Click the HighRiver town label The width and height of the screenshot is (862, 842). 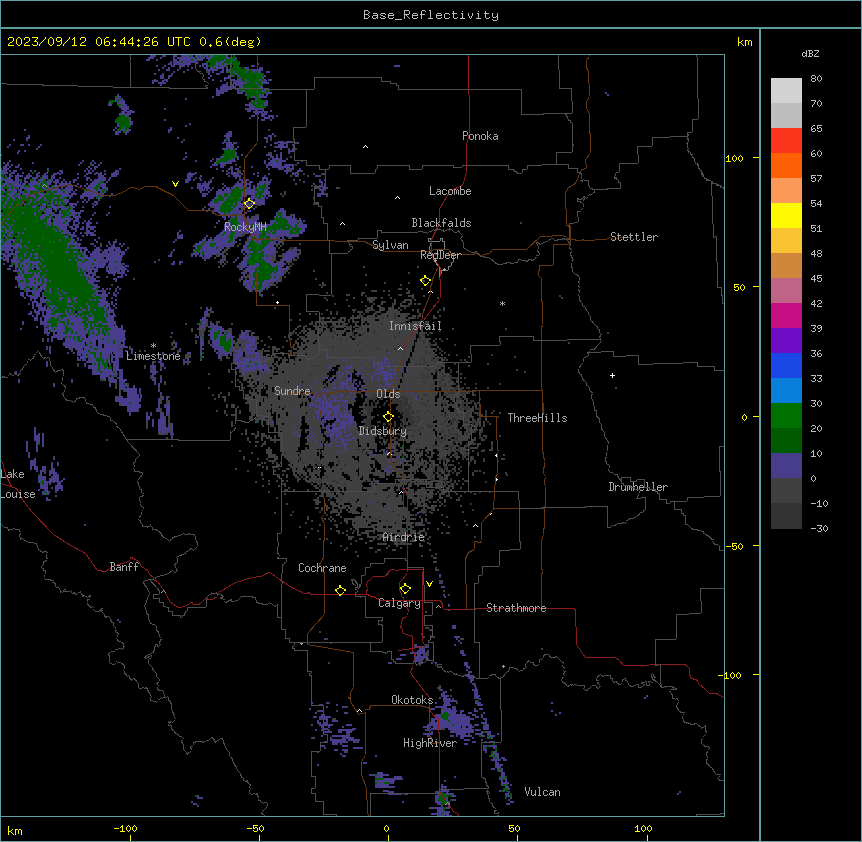430,743
